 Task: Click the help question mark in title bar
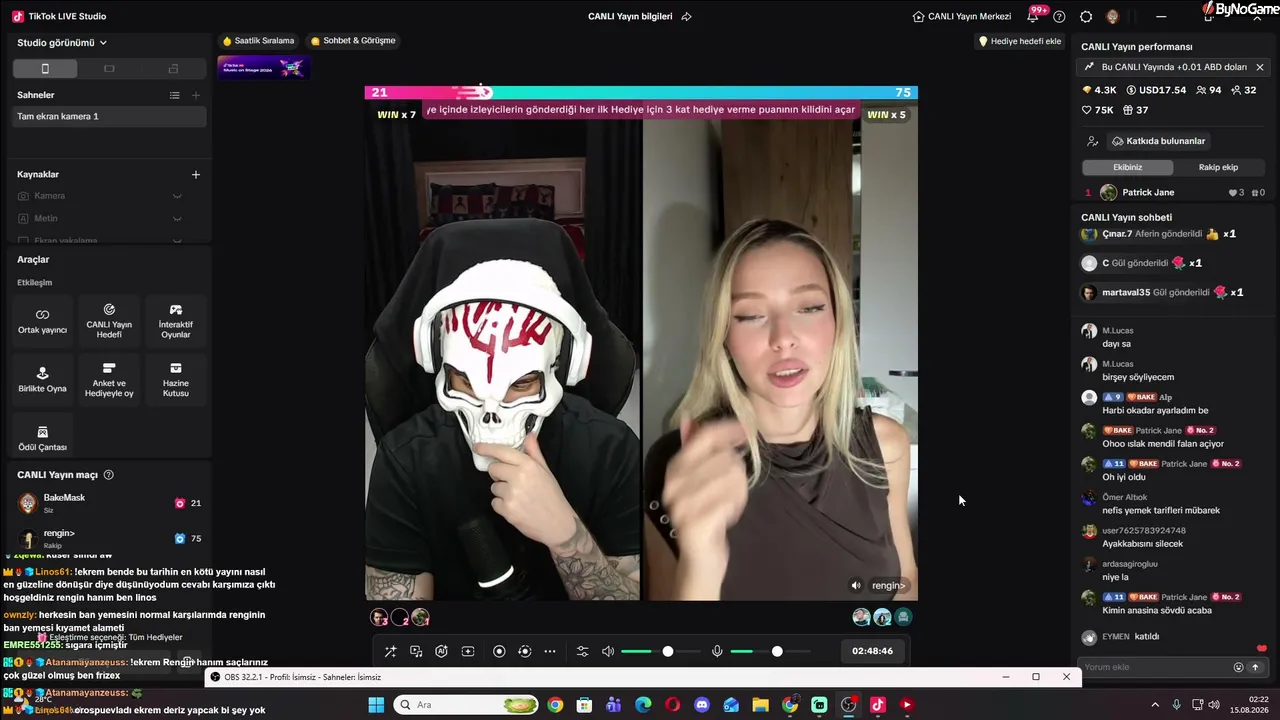click(1059, 17)
